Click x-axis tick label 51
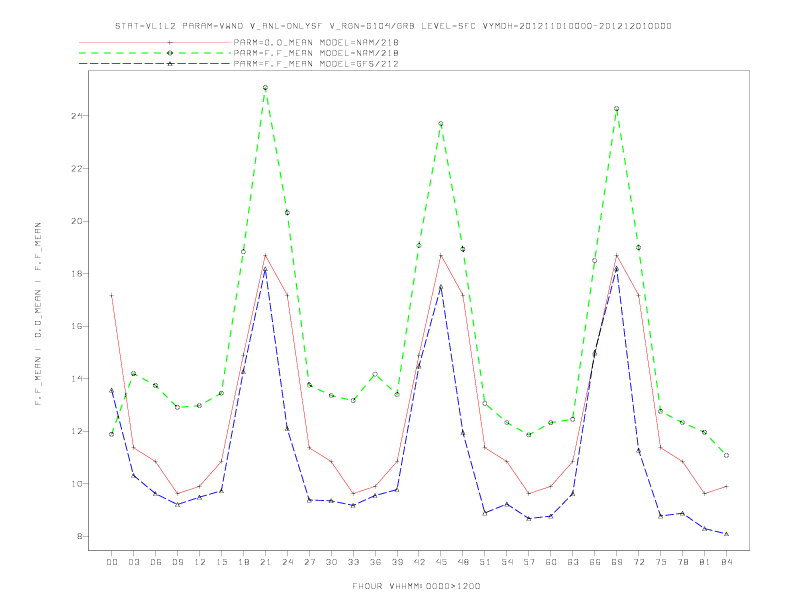 coord(485,562)
